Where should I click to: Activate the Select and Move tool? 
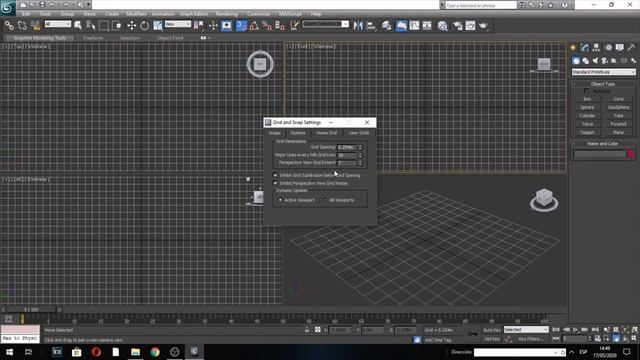[131, 26]
